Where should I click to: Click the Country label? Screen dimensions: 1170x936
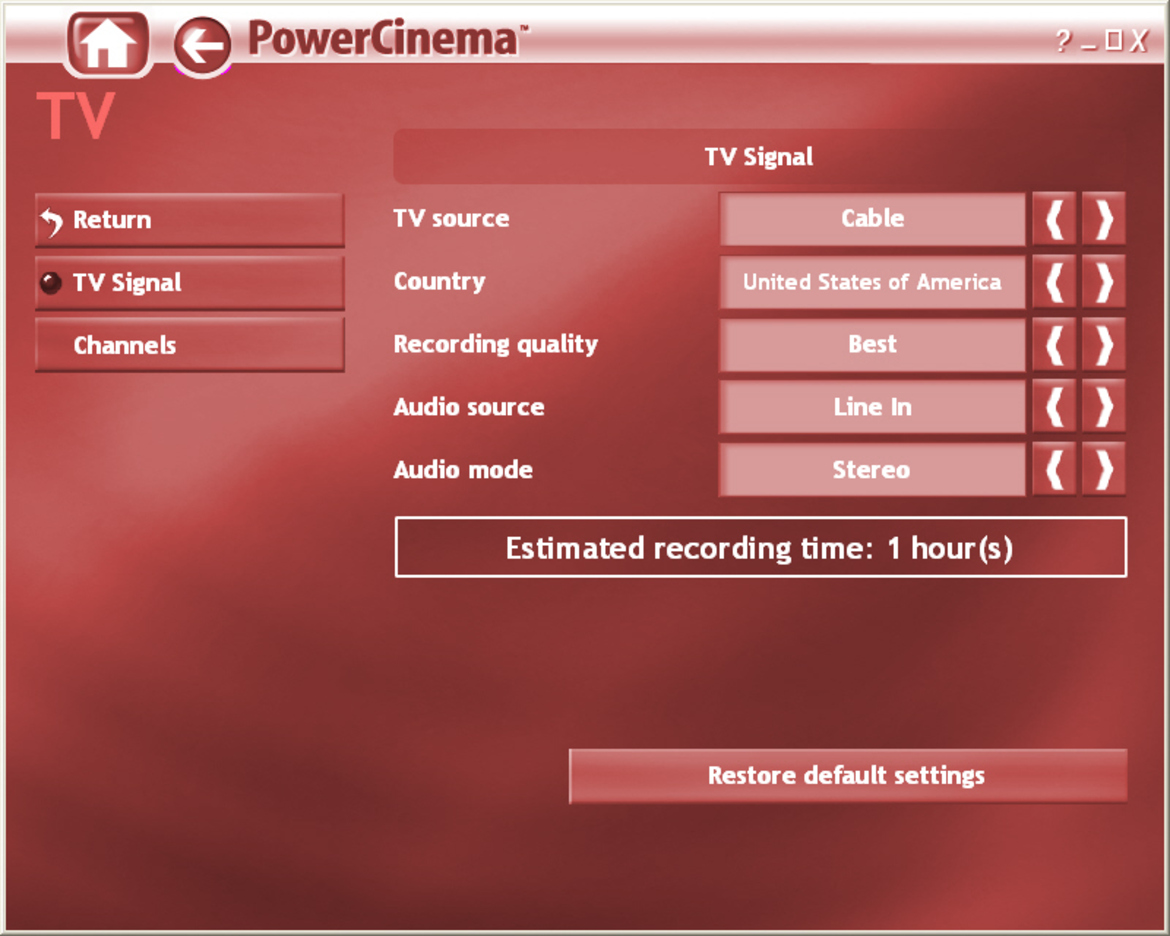tap(439, 281)
